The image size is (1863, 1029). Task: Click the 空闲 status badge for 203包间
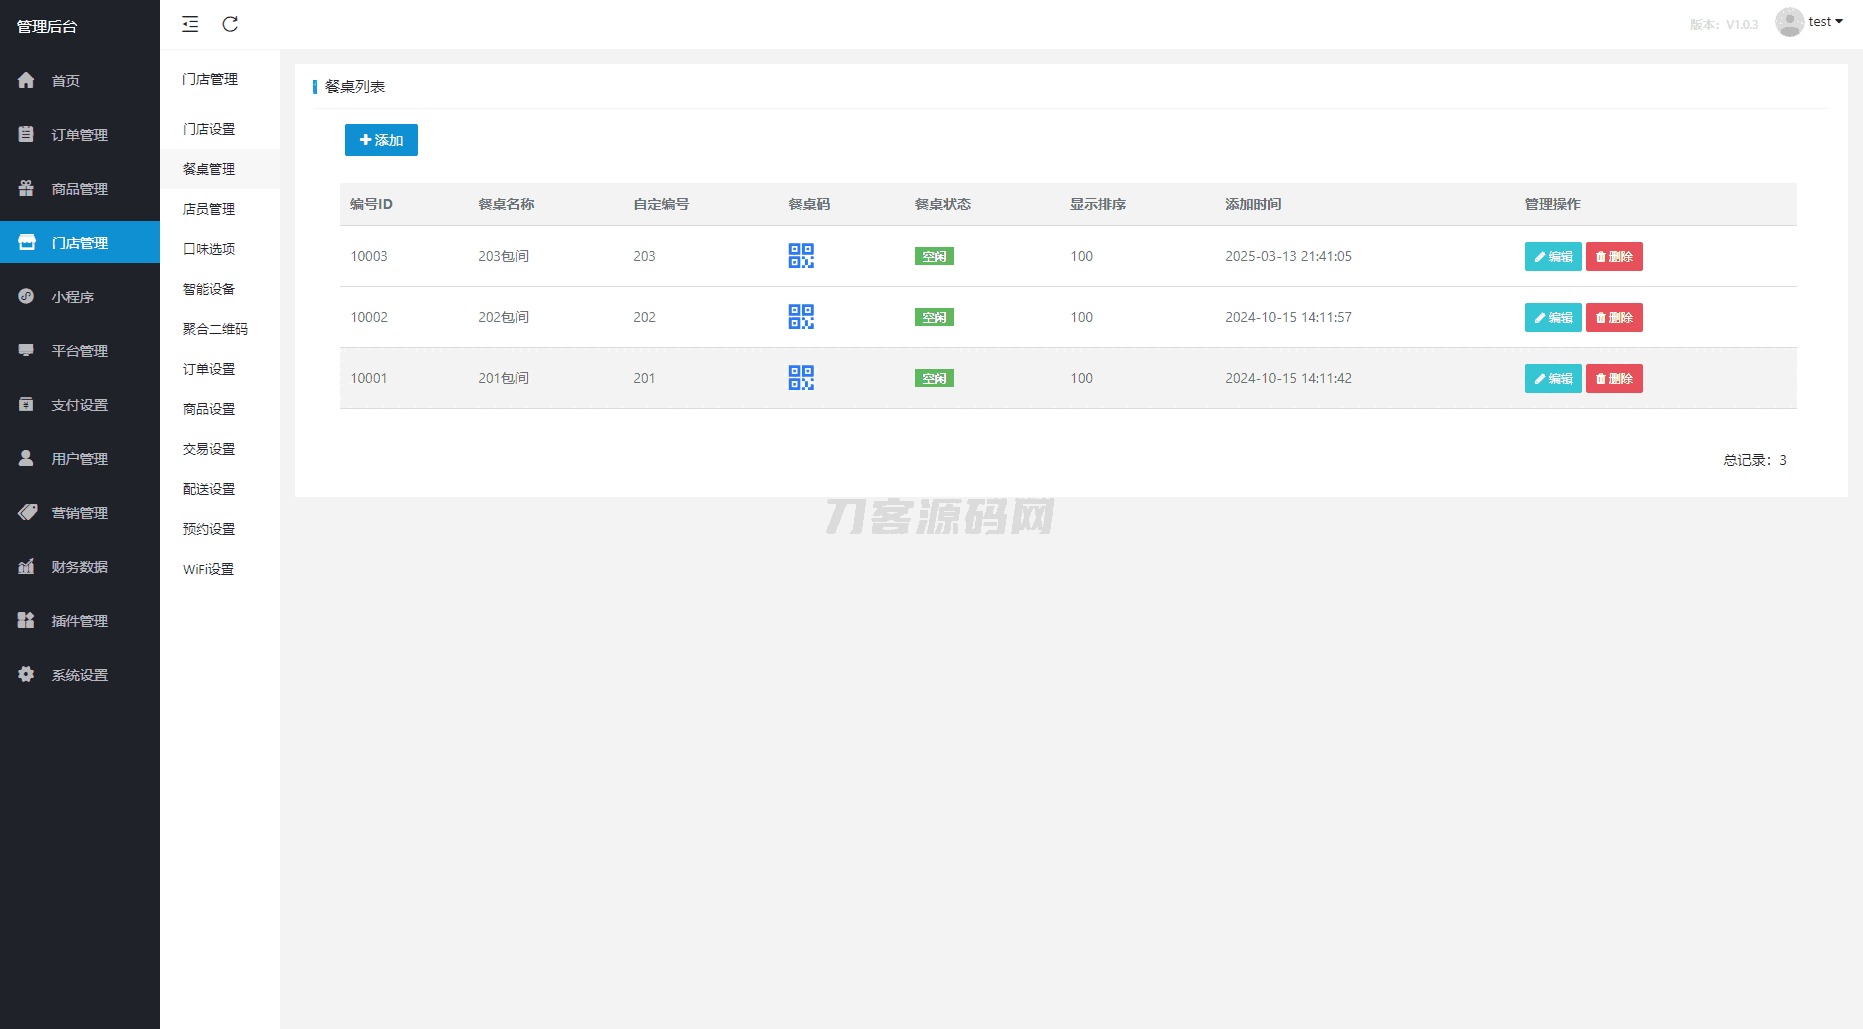pos(934,257)
